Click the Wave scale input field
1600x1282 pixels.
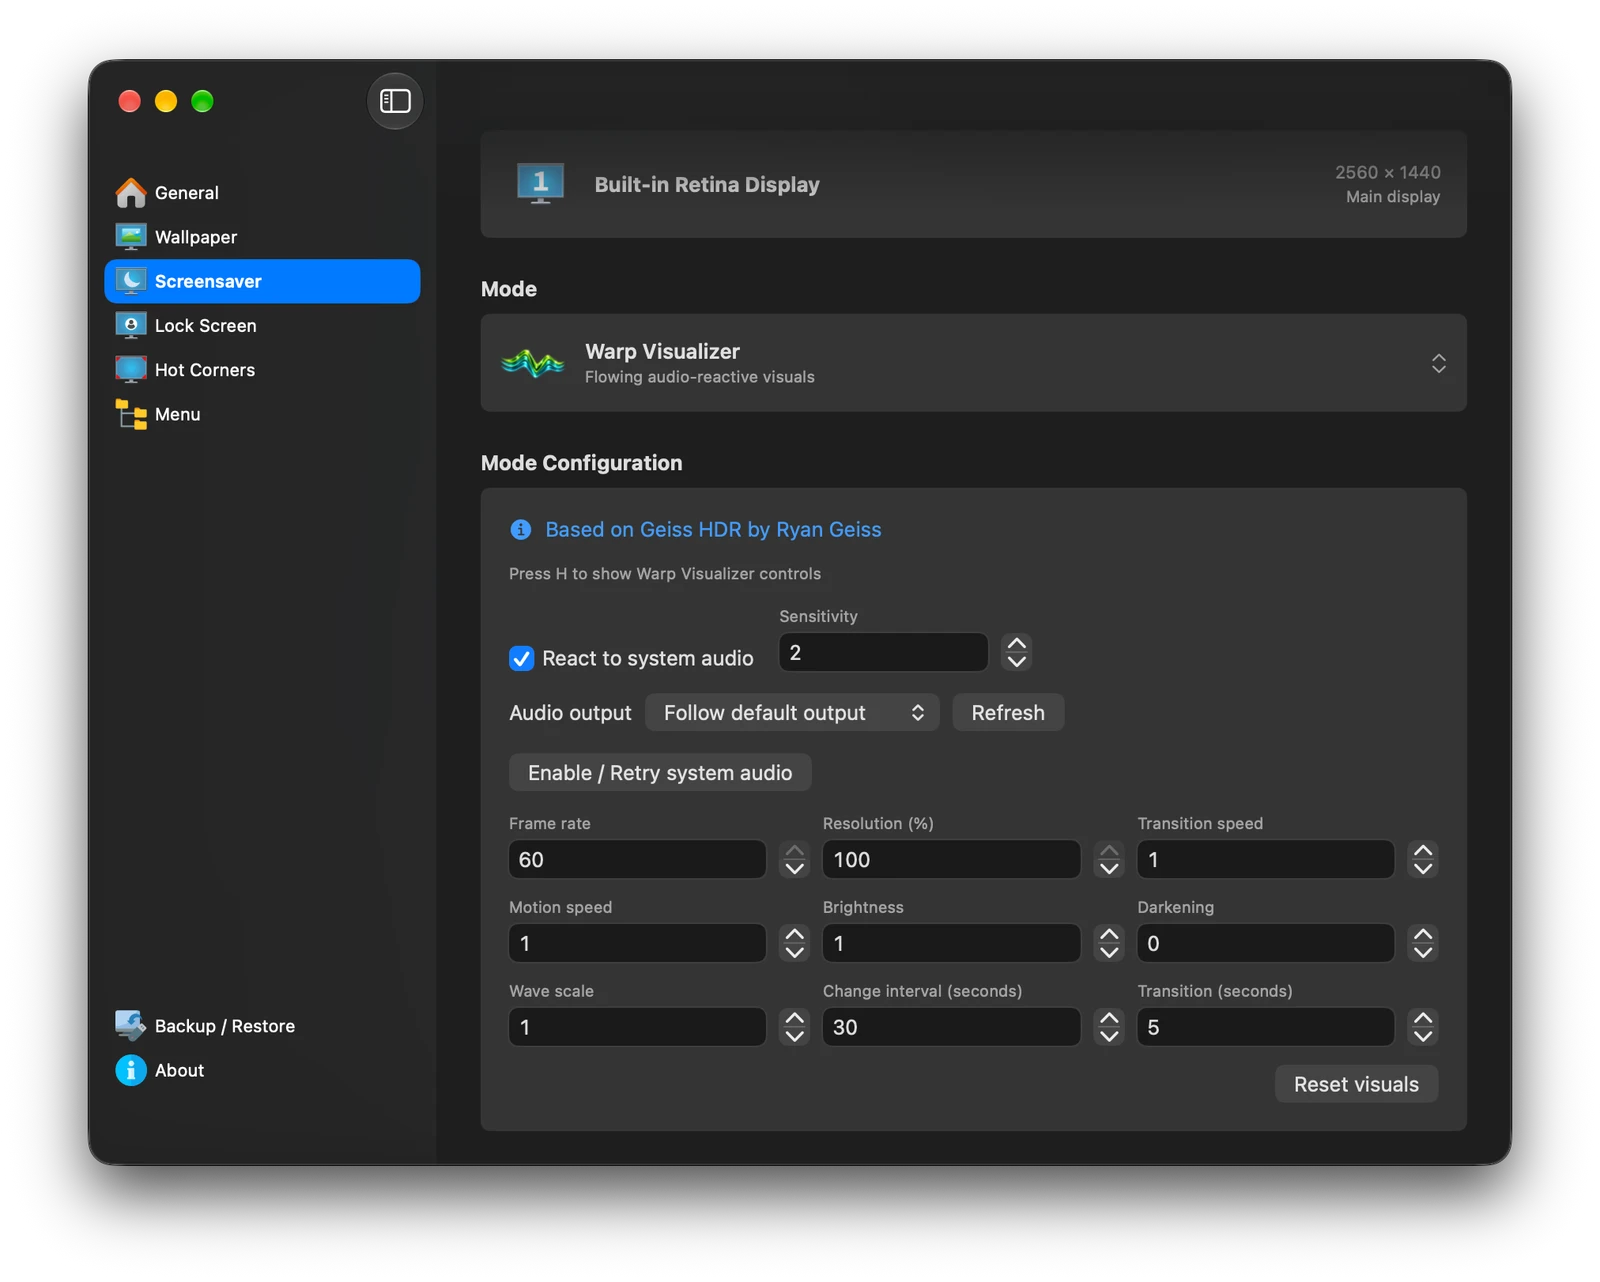[637, 1027]
